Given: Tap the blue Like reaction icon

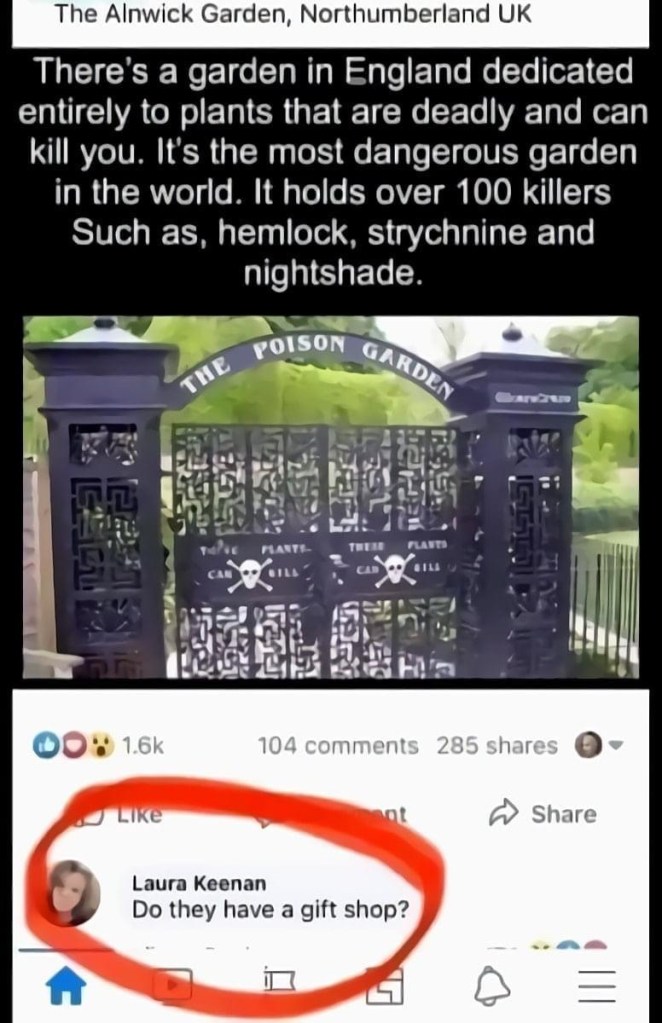Looking at the screenshot, I should [x=44, y=745].
